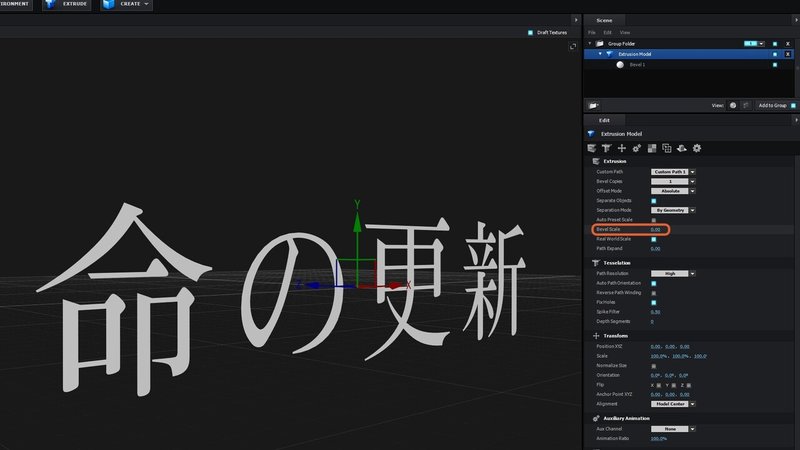Enable the Flip Y checkbox
Screen dimensions: 800x450
click(673, 385)
